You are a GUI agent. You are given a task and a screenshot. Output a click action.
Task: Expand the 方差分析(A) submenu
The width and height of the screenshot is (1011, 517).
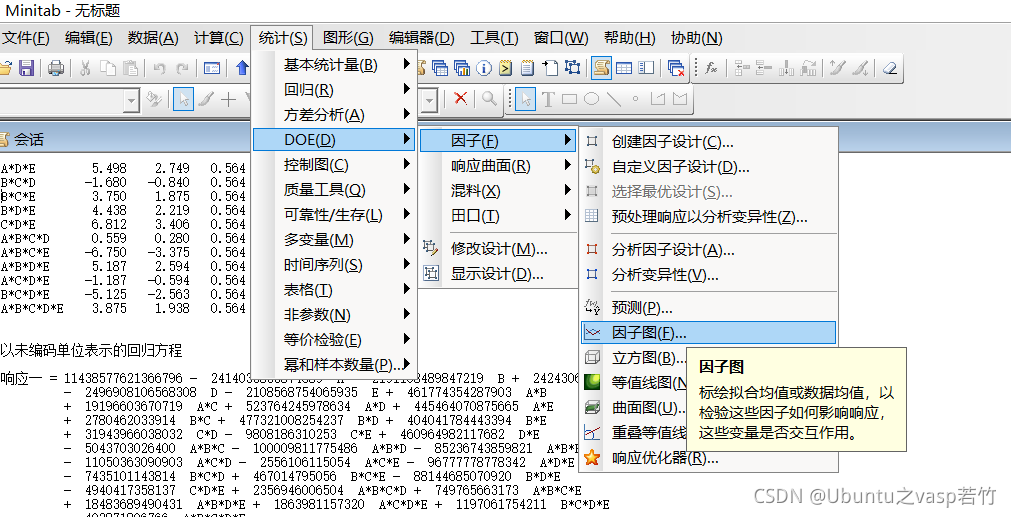(x=335, y=115)
